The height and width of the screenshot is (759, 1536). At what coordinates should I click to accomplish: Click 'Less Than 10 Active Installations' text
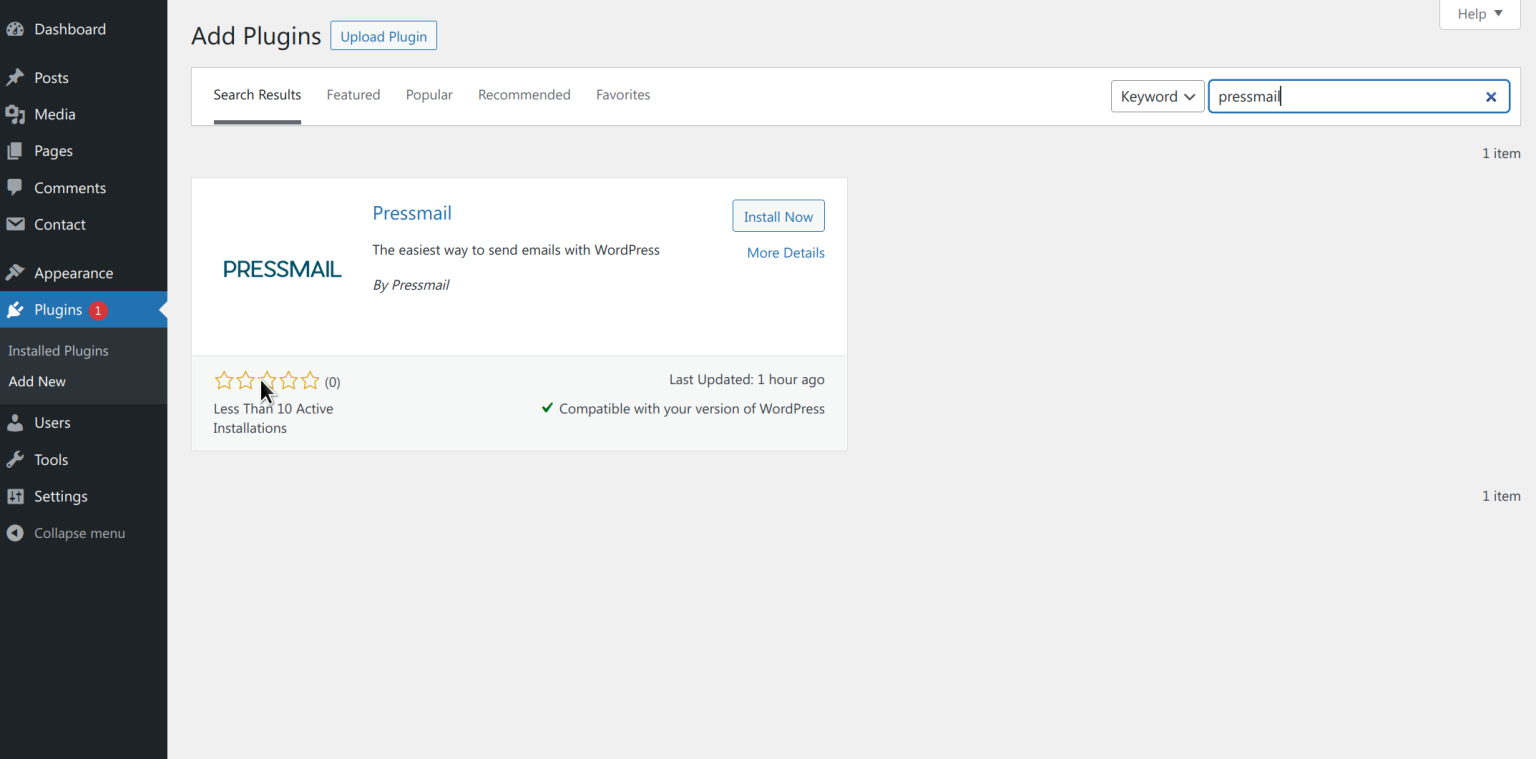(273, 418)
